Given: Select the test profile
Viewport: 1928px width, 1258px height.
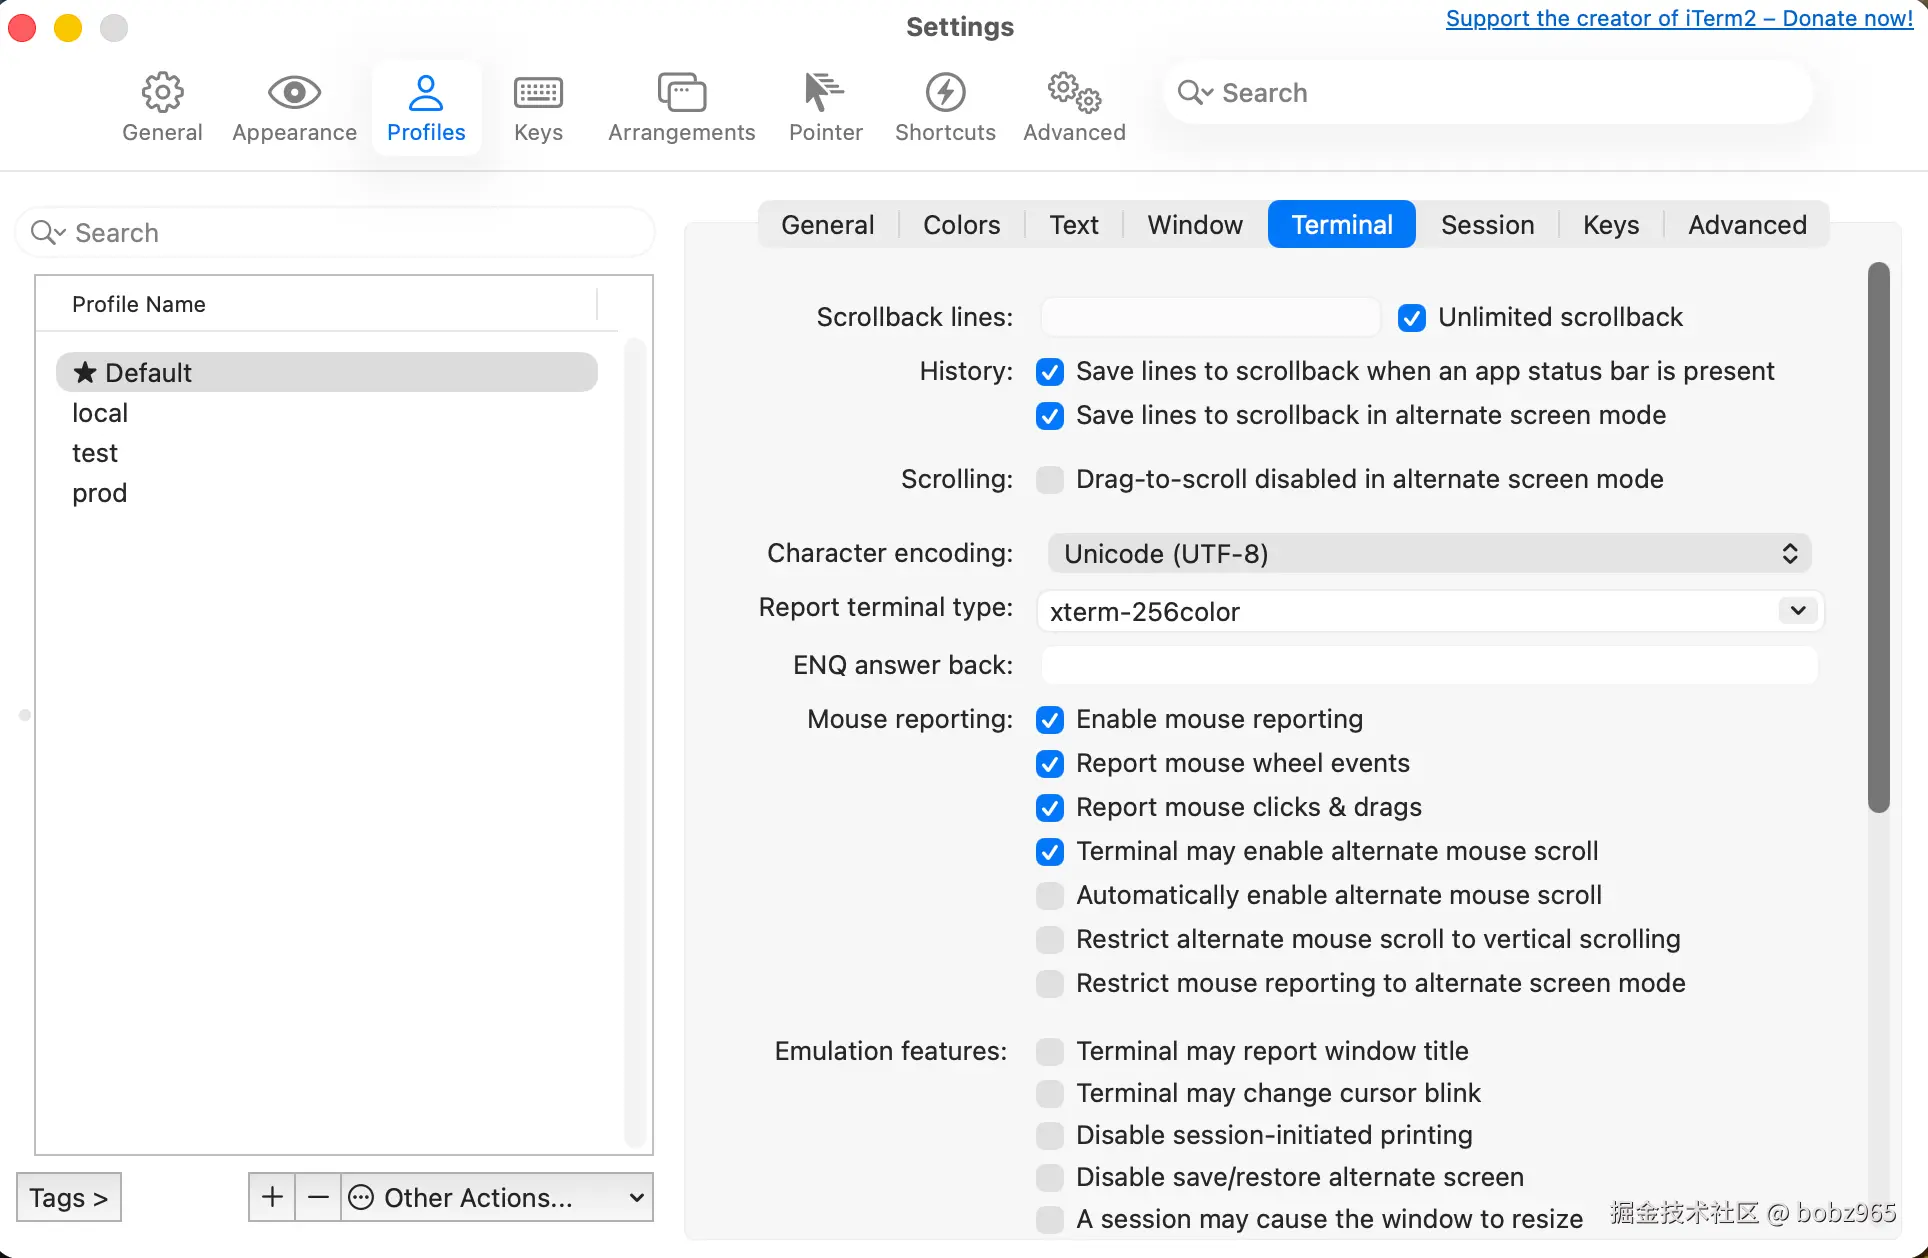Looking at the screenshot, I should pyautogui.click(x=327, y=453).
